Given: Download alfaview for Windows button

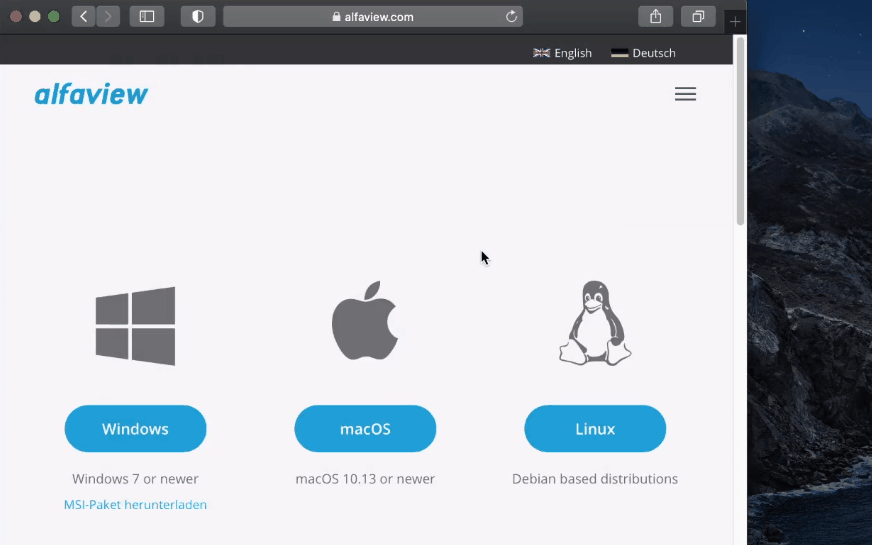Looking at the screenshot, I should [135, 429].
